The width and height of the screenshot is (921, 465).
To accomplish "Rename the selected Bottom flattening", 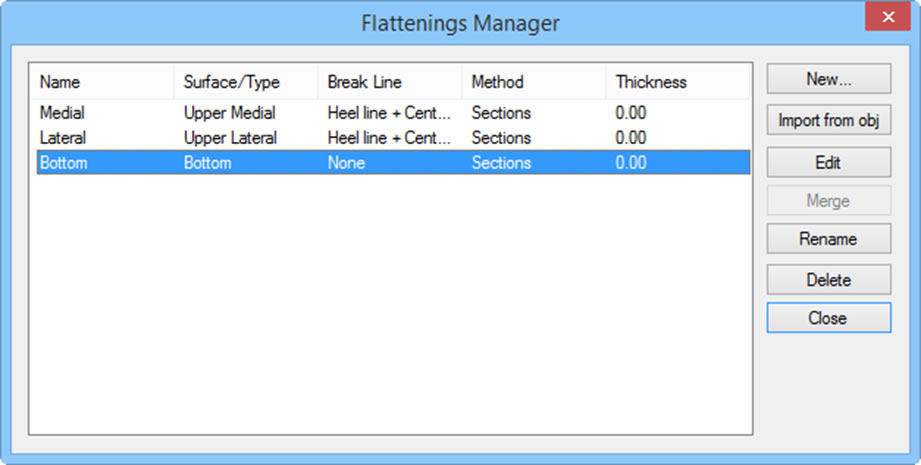I will (x=829, y=238).
